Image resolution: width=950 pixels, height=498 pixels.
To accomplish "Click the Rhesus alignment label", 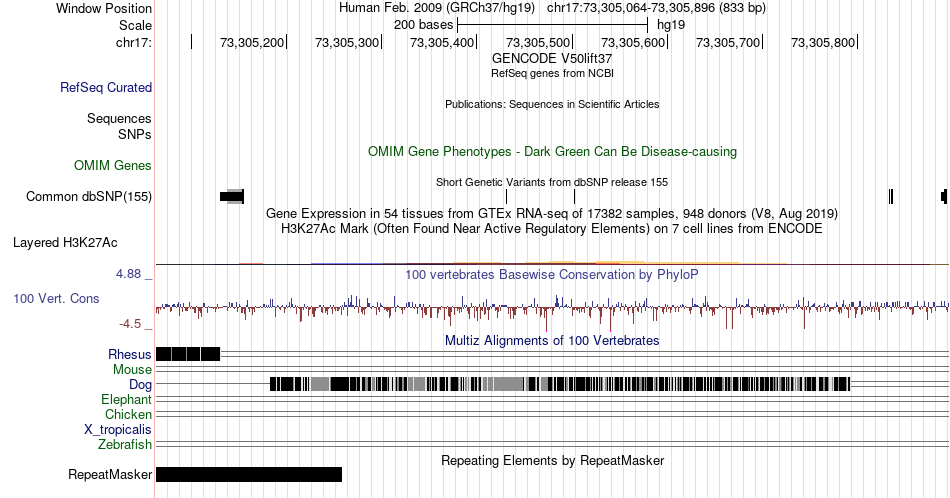I will click(x=130, y=354).
